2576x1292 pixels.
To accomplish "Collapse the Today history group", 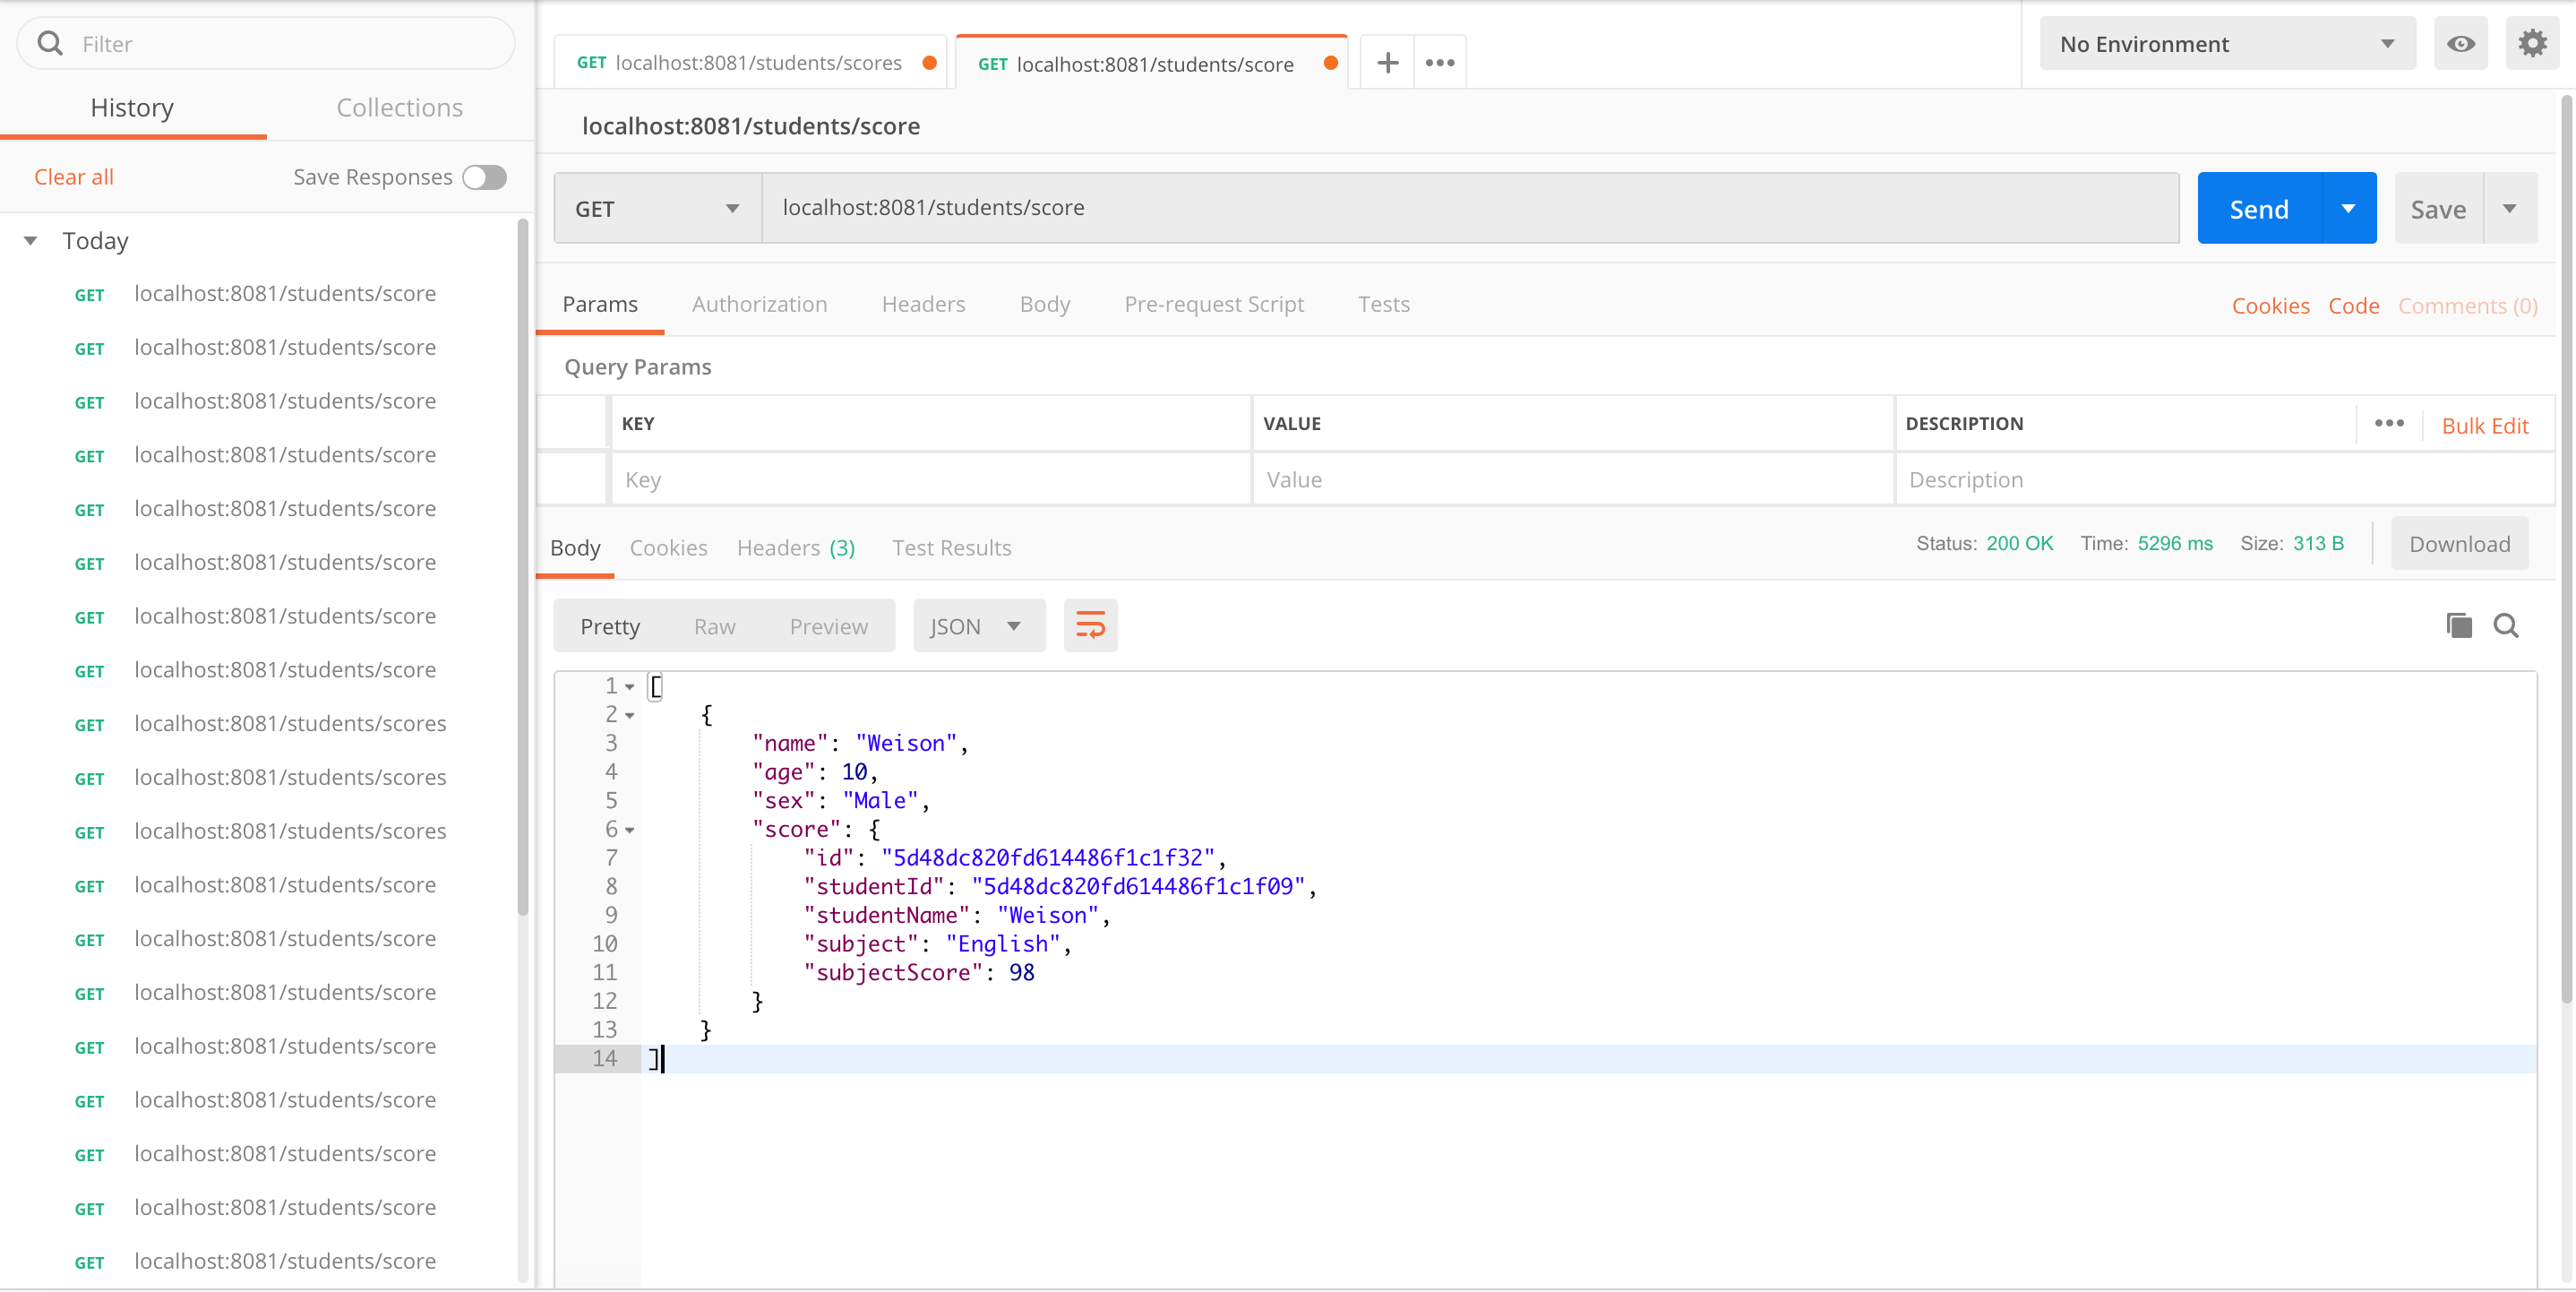I will [31, 241].
